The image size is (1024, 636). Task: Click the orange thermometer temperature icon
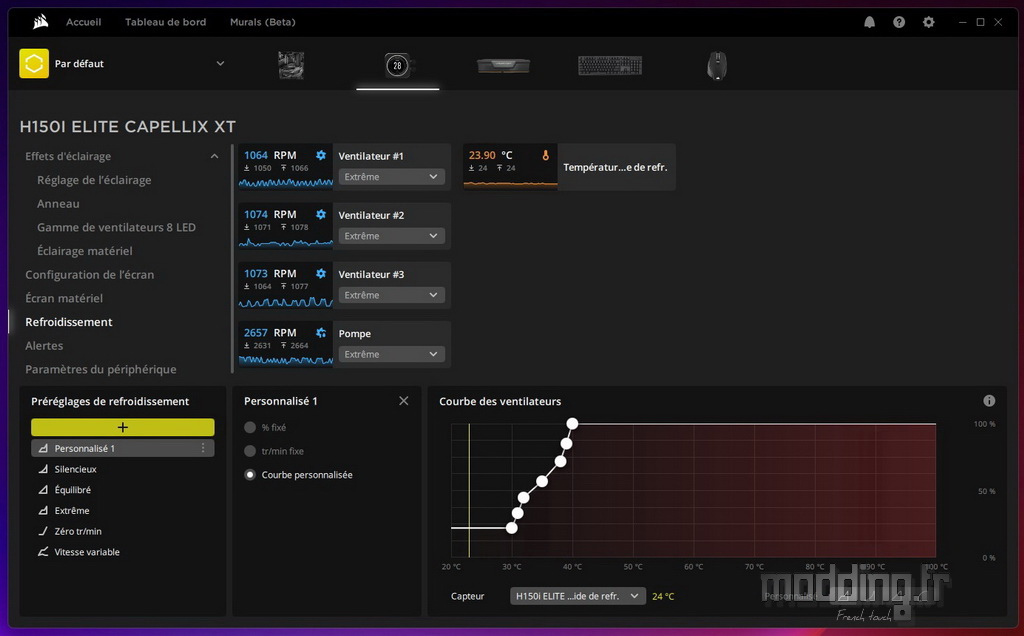545,155
